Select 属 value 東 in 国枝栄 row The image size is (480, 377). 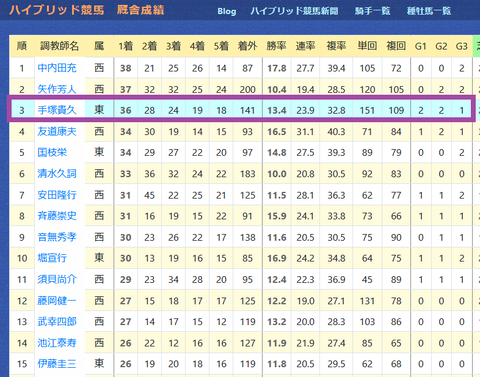tap(99, 152)
